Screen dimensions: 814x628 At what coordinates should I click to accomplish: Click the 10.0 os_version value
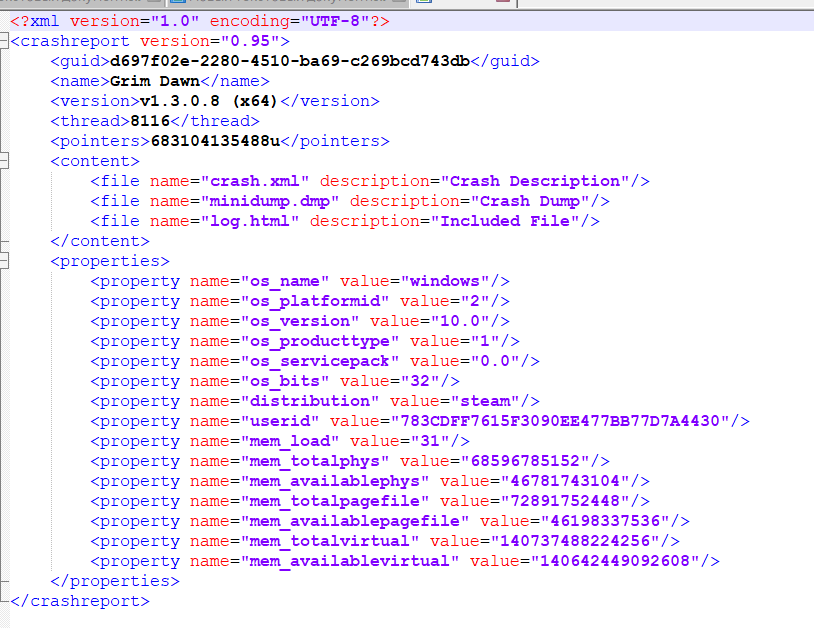[x=459, y=321]
